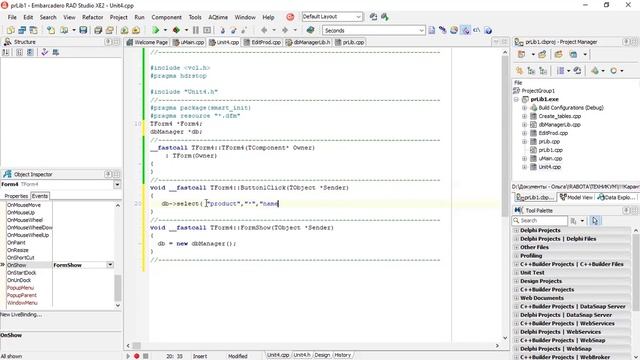Expand the dbManagerLib.cpp node

(x=524, y=125)
